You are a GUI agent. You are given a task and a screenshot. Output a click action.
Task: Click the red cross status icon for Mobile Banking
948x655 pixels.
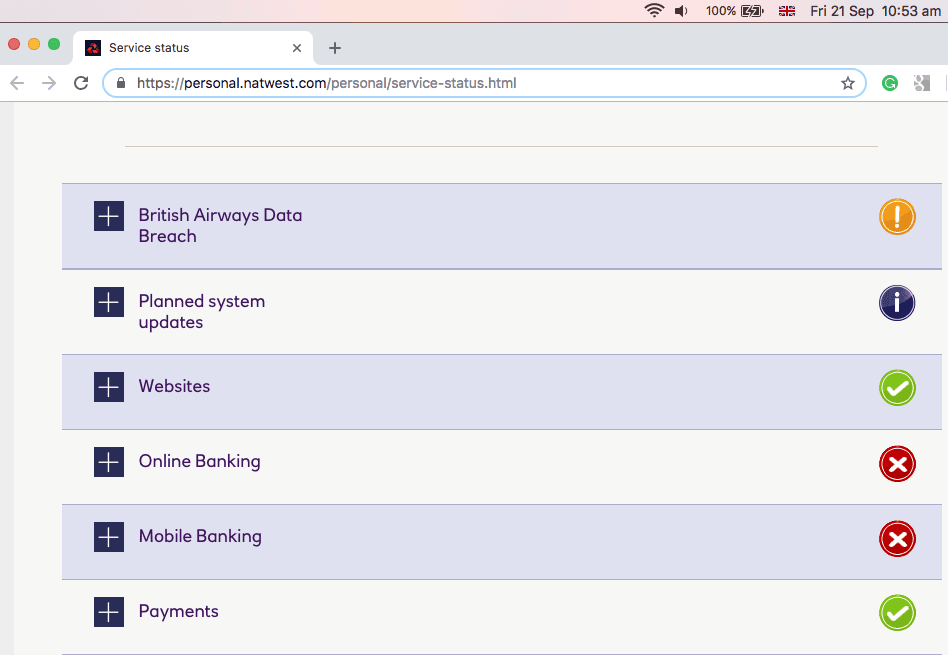(897, 539)
